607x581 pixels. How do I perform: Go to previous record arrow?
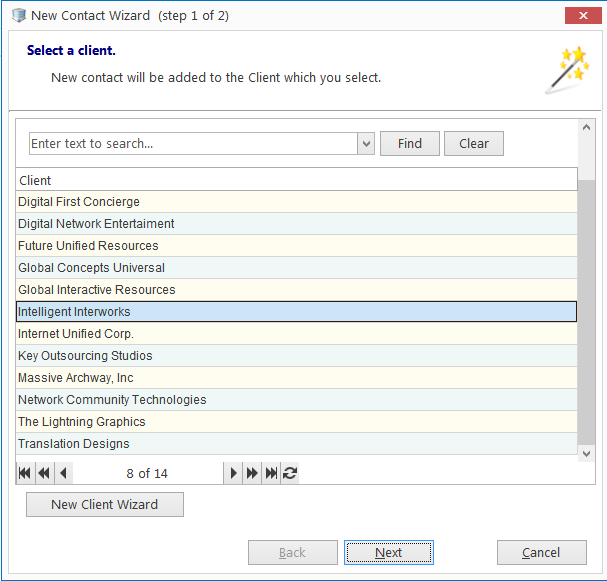click(63, 473)
